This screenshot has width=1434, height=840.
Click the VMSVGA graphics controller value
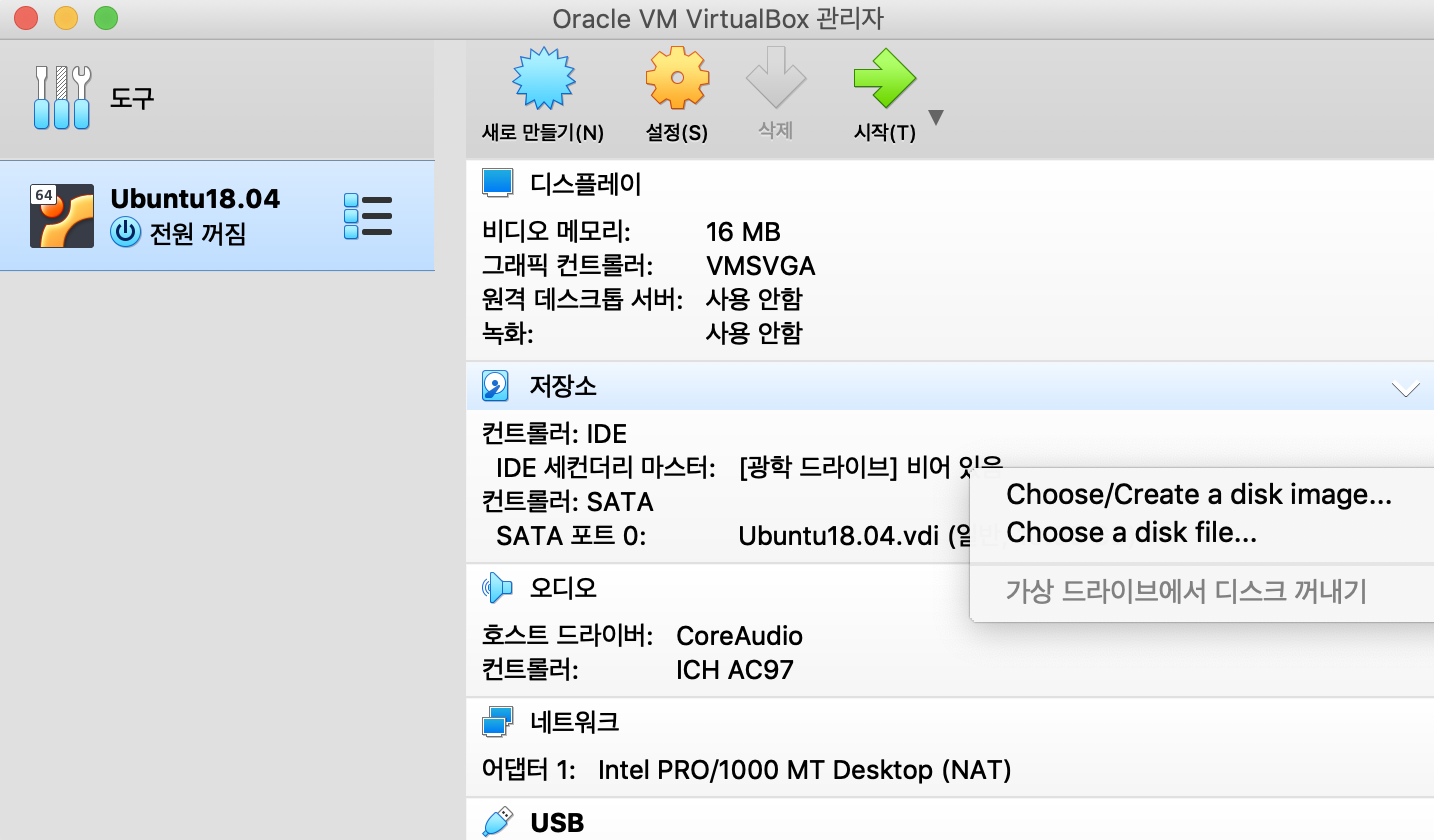click(761, 266)
